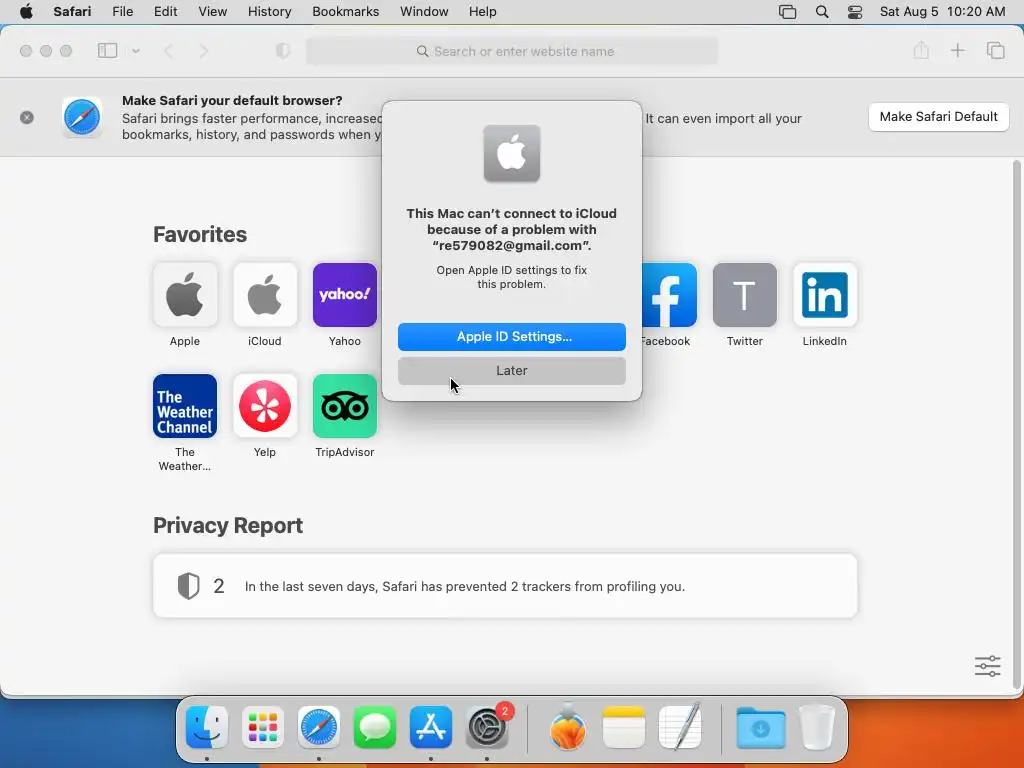Click the Stage Manager menu bar icon
This screenshot has width=1024, height=768.
point(788,12)
